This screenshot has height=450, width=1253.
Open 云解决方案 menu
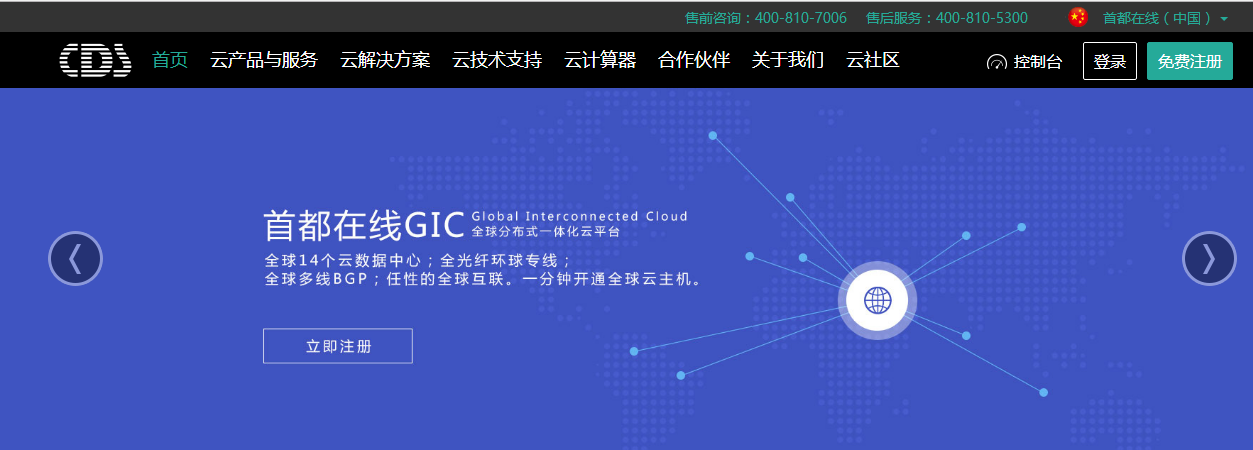(x=385, y=60)
